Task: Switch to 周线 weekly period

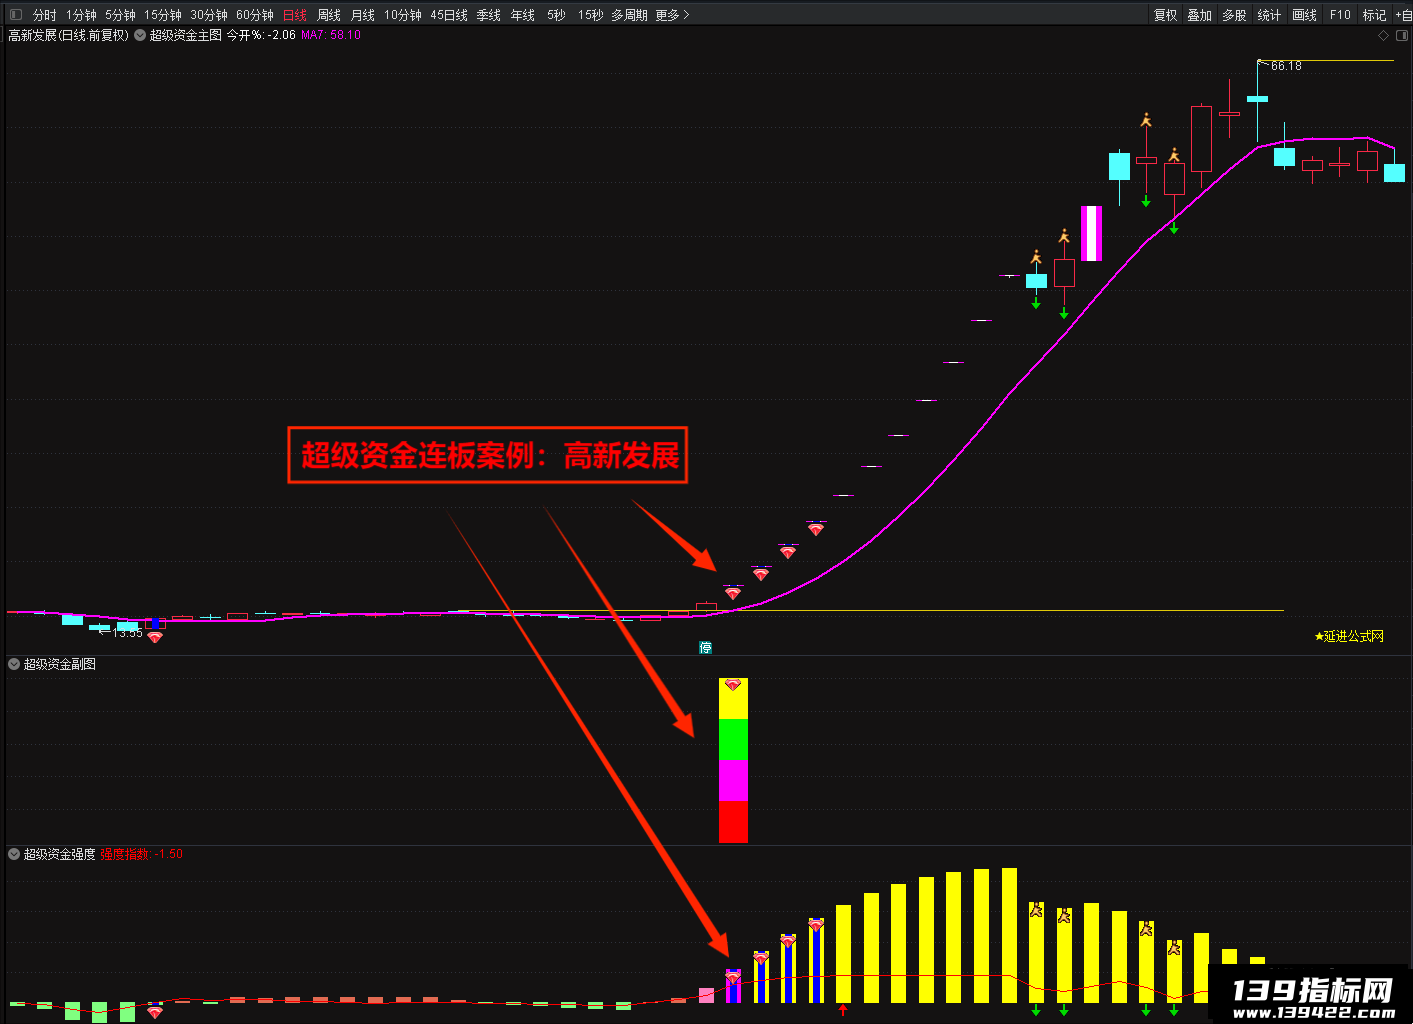Action: 329,15
